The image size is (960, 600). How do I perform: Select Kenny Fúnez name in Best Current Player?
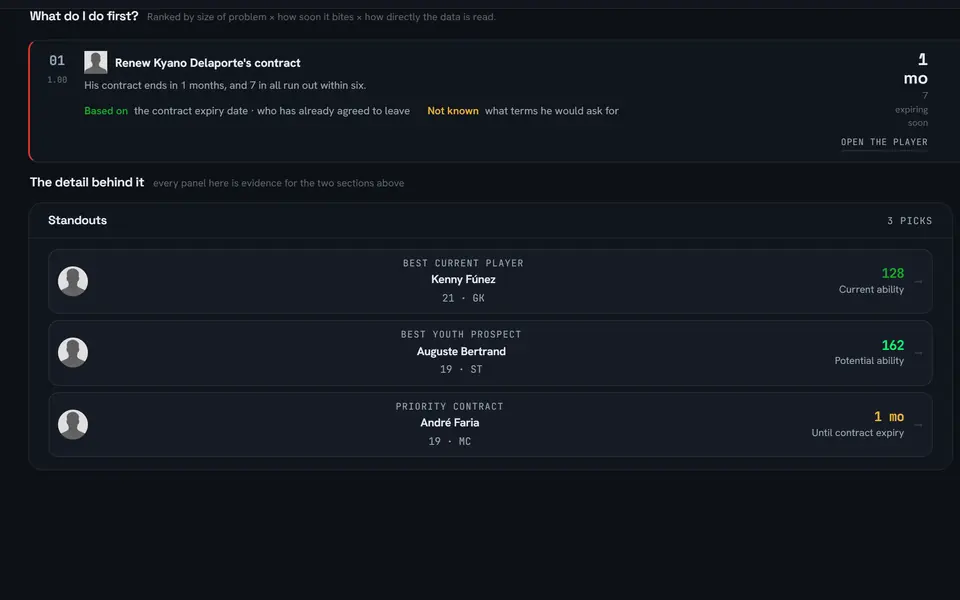pyautogui.click(x=463, y=279)
